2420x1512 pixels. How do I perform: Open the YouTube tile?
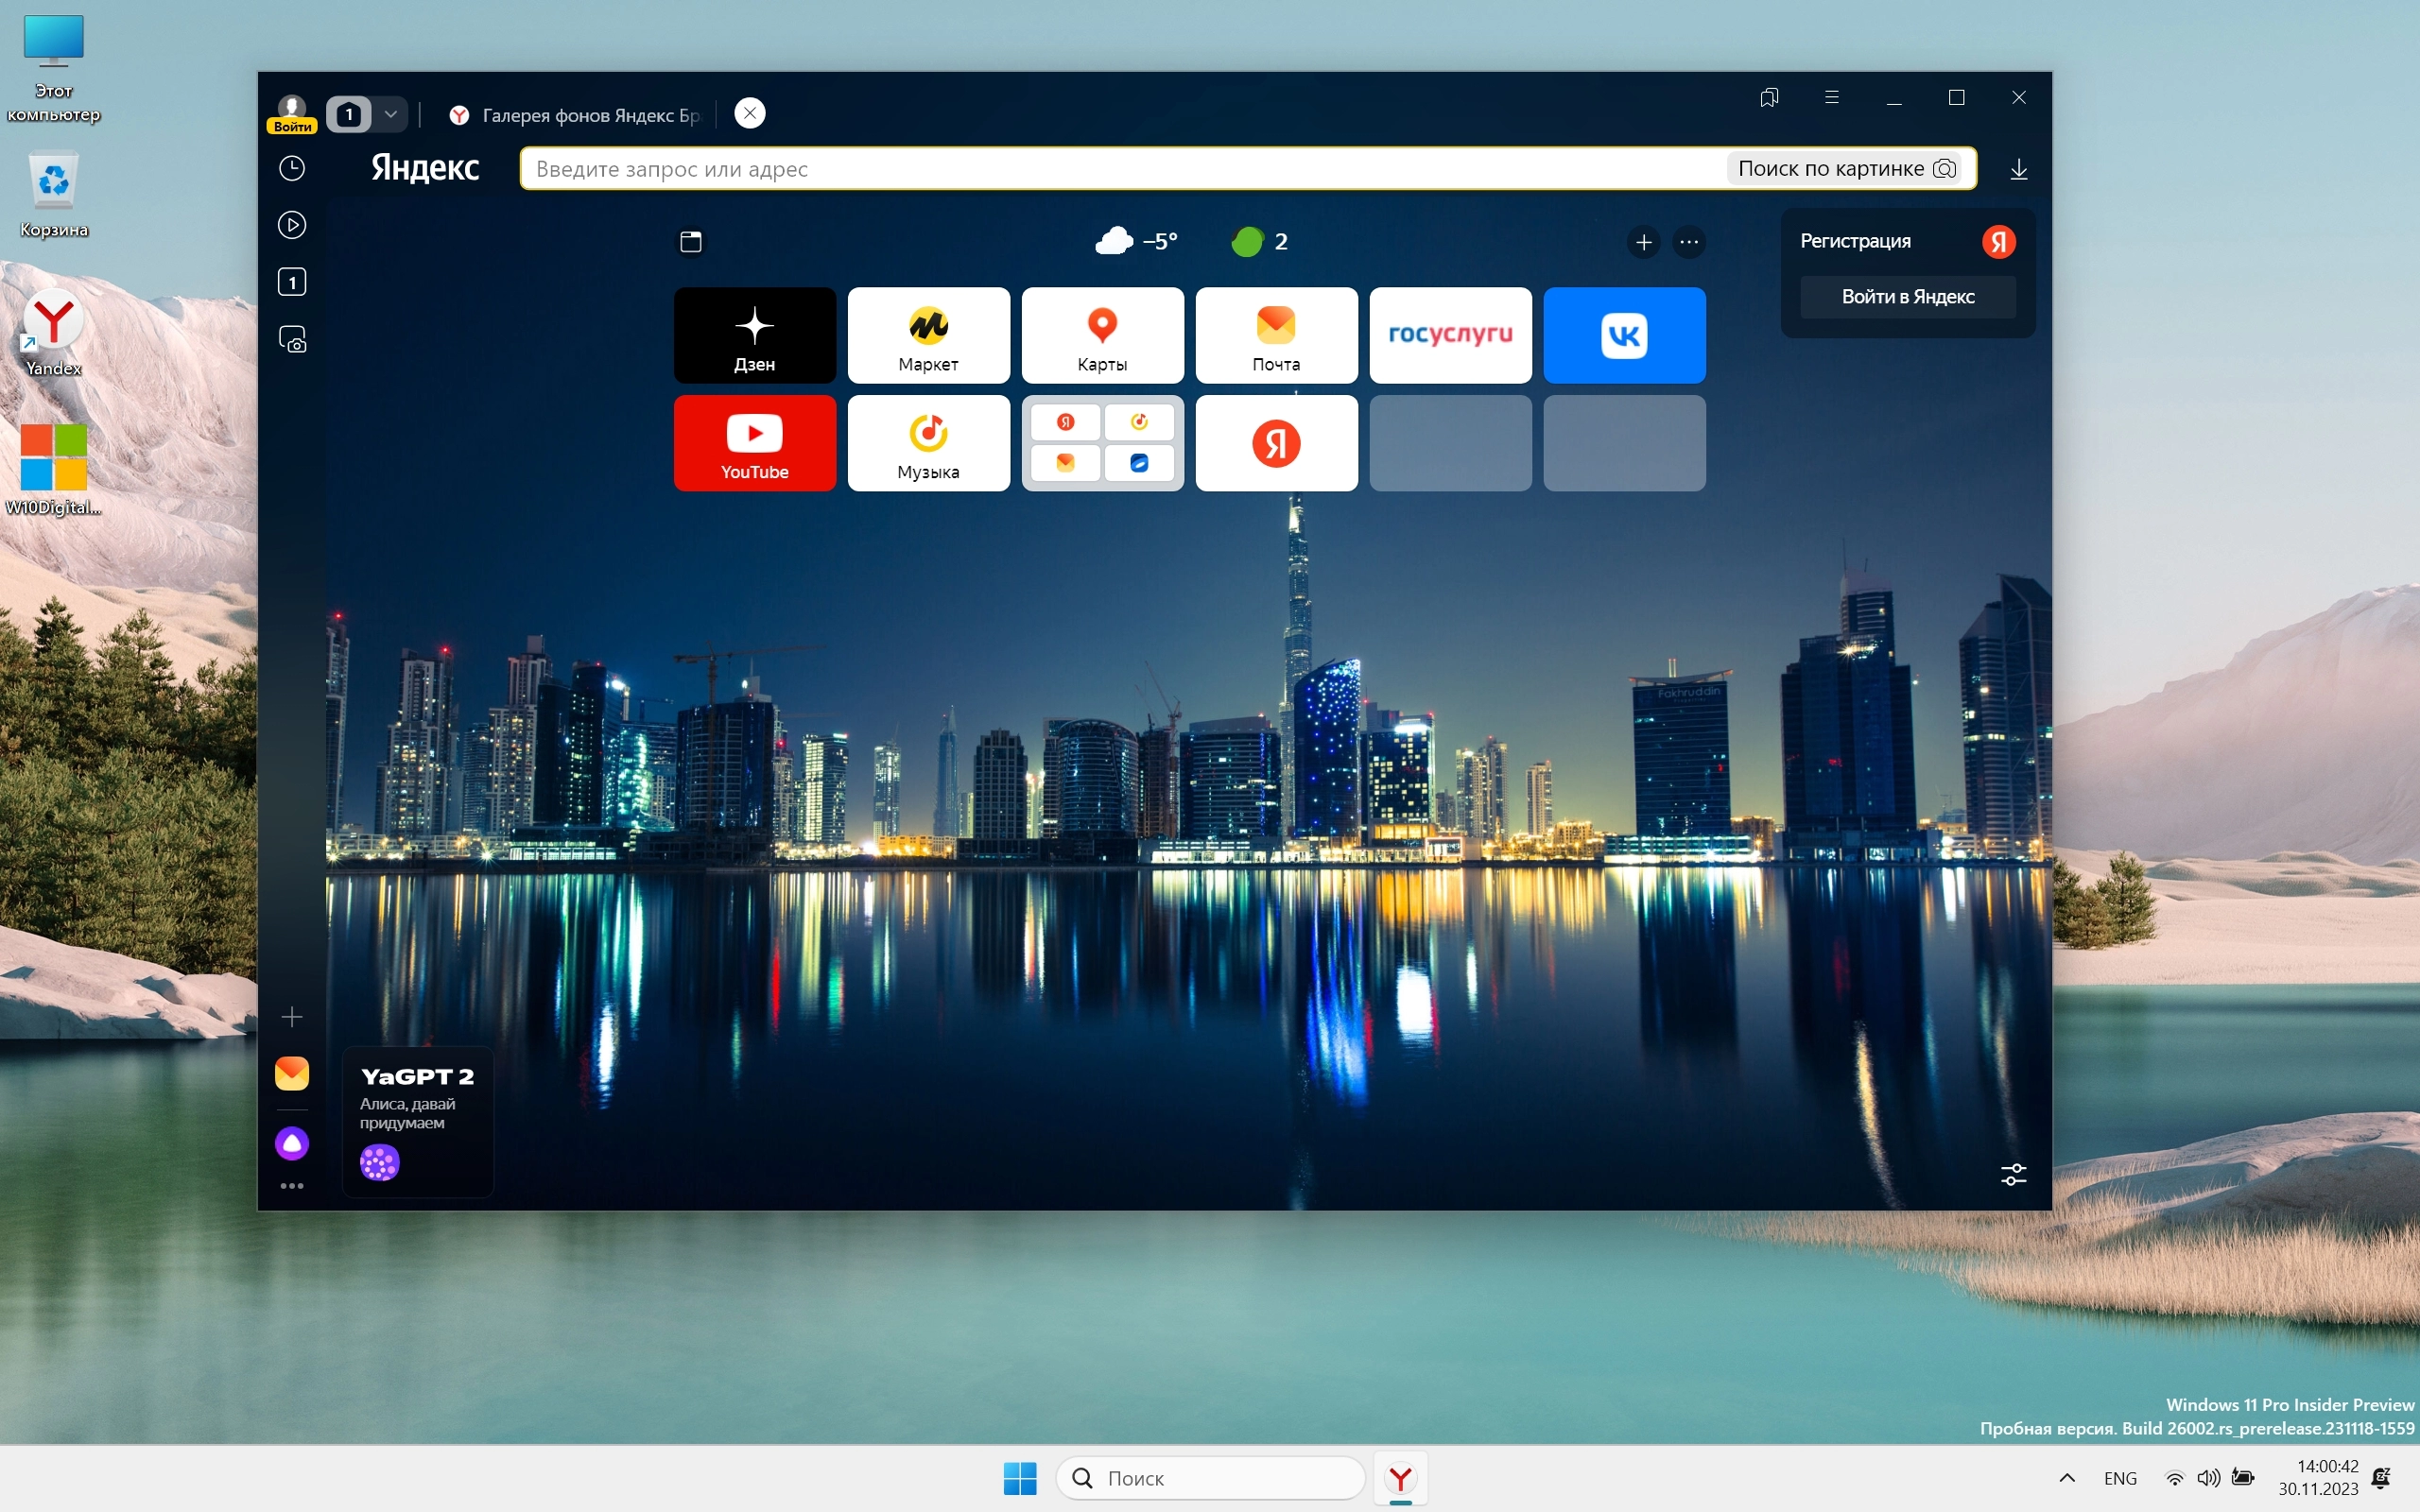pos(754,443)
